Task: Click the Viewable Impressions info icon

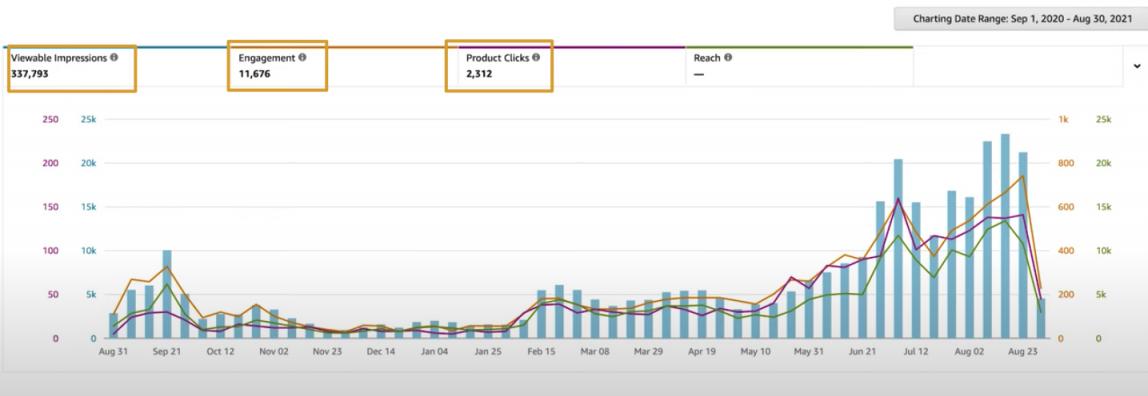Action: pos(114,57)
